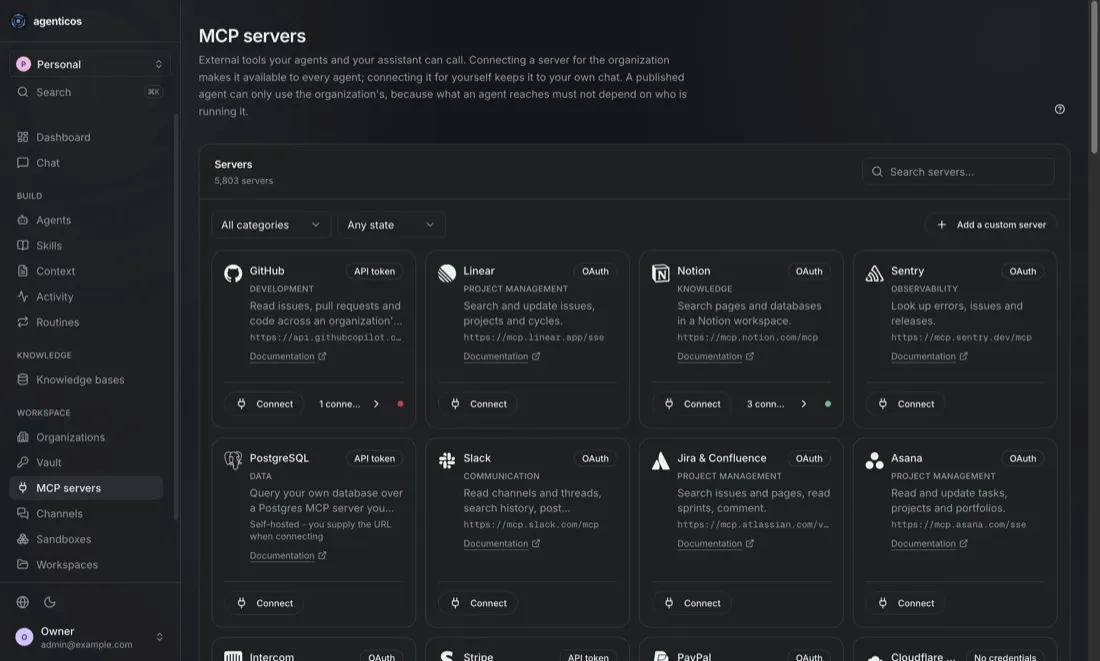Click the Slack logo on its card
1100x661 pixels.
[x=447, y=460]
